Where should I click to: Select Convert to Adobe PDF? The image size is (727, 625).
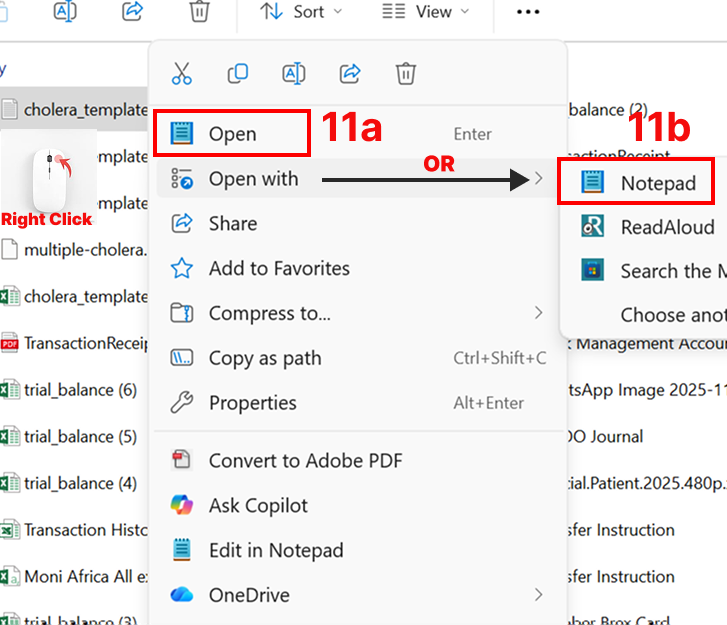(x=357, y=460)
